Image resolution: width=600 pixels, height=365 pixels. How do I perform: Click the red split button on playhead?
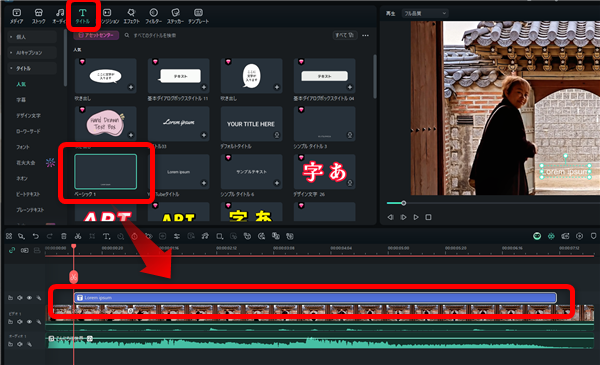pyautogui.click(x=73, y=277)
